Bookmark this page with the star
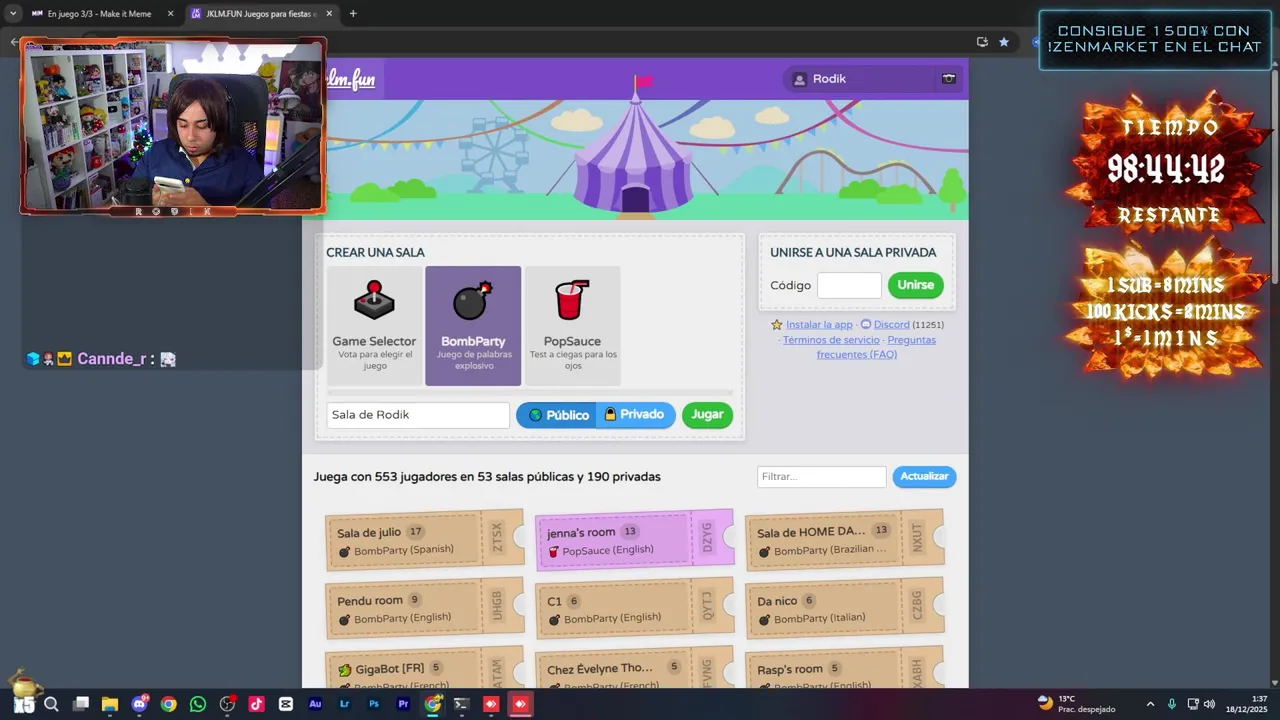 (1004, 42)
